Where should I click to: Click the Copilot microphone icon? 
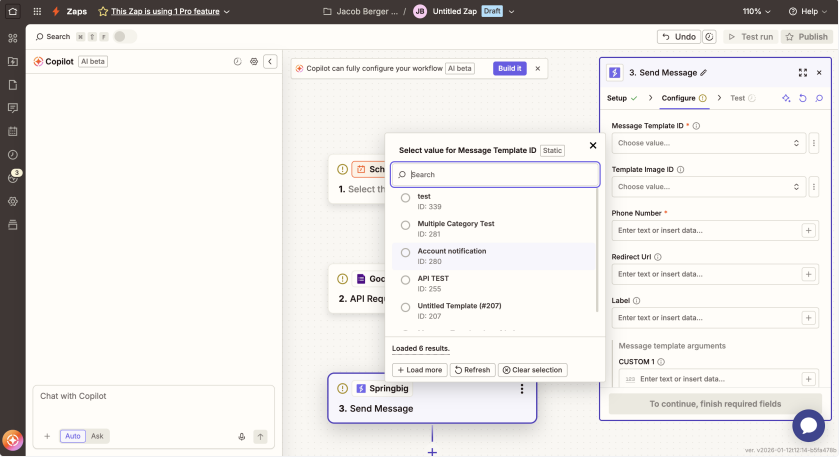click(x=242, y=437)
